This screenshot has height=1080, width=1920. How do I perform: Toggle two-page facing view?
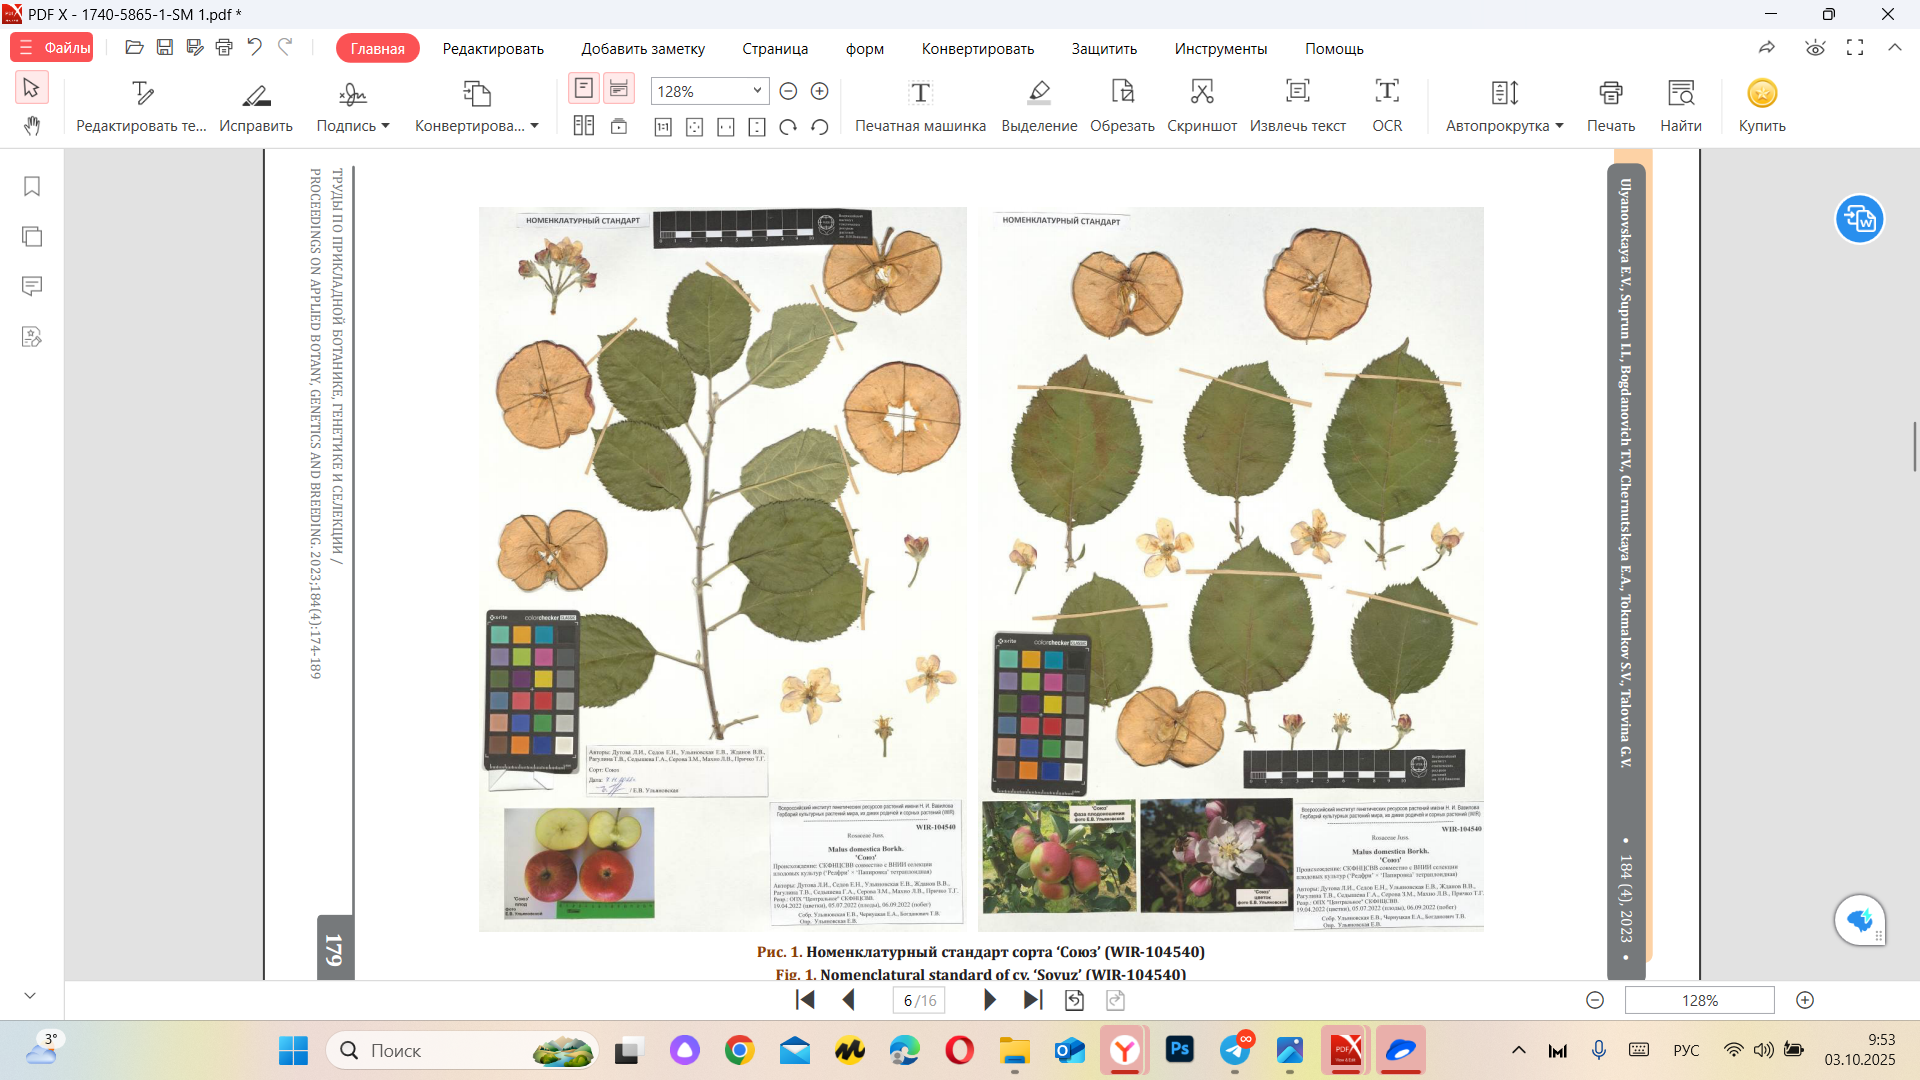[584, 126]
